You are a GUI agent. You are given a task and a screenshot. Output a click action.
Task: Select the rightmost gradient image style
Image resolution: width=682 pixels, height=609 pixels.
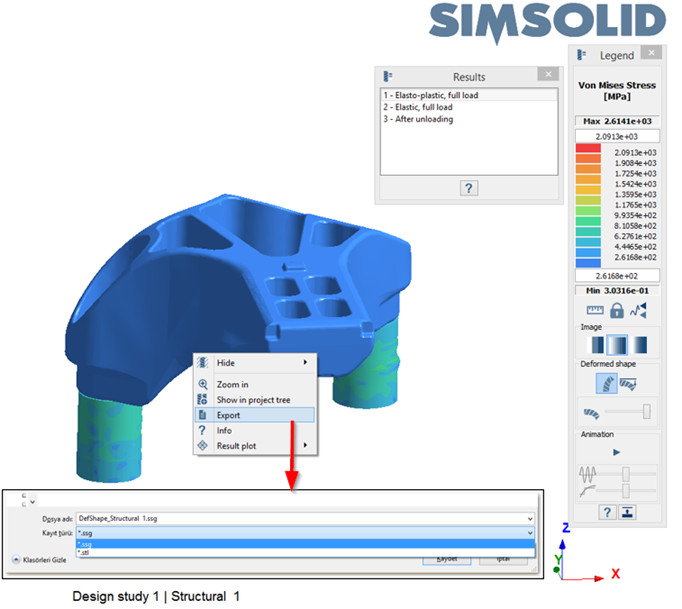(x=639, y=345)
